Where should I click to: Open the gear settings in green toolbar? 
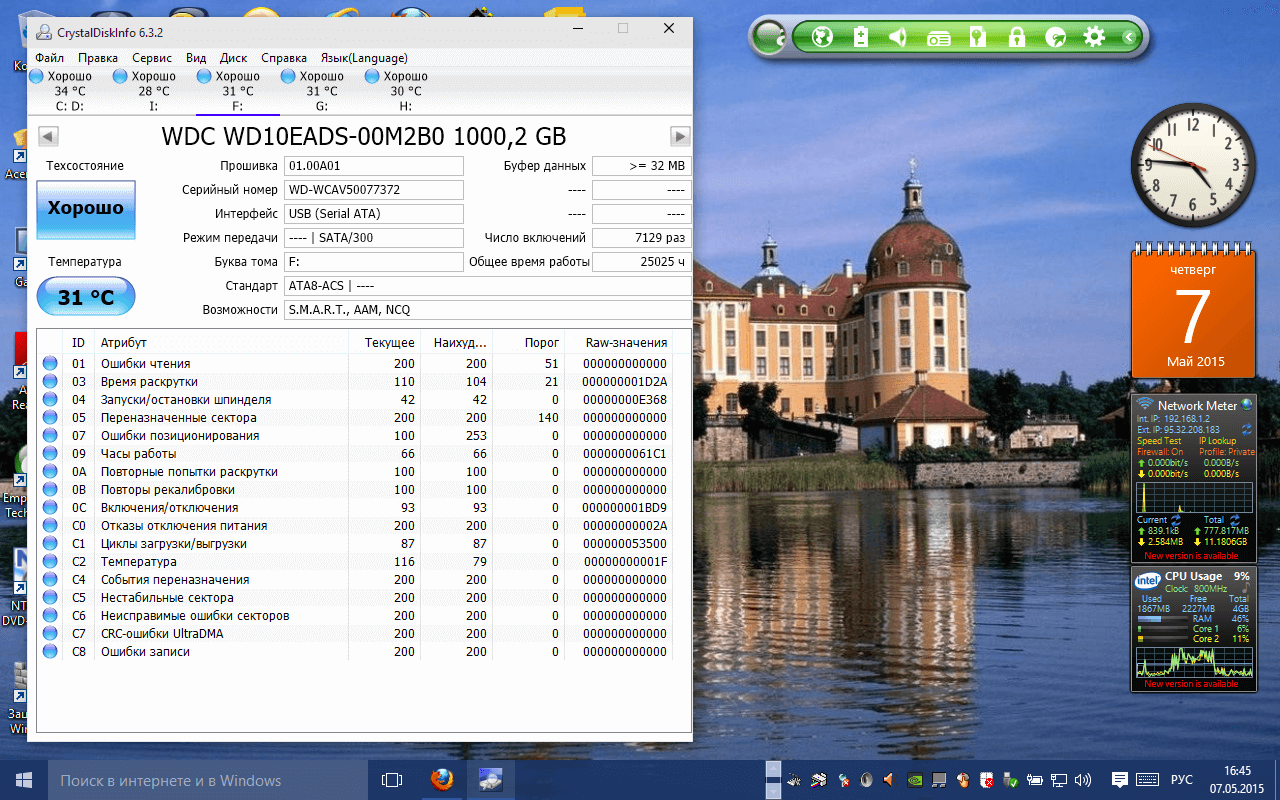pyautogui.click(x=1094, y=38)
